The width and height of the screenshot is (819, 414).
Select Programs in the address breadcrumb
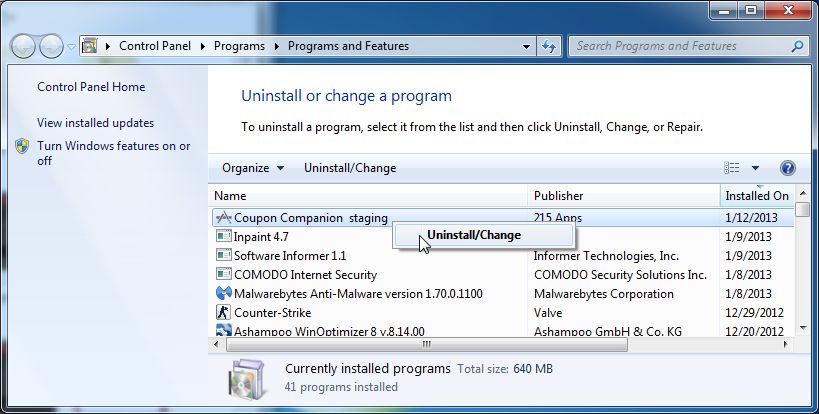(x=239, y=46)
